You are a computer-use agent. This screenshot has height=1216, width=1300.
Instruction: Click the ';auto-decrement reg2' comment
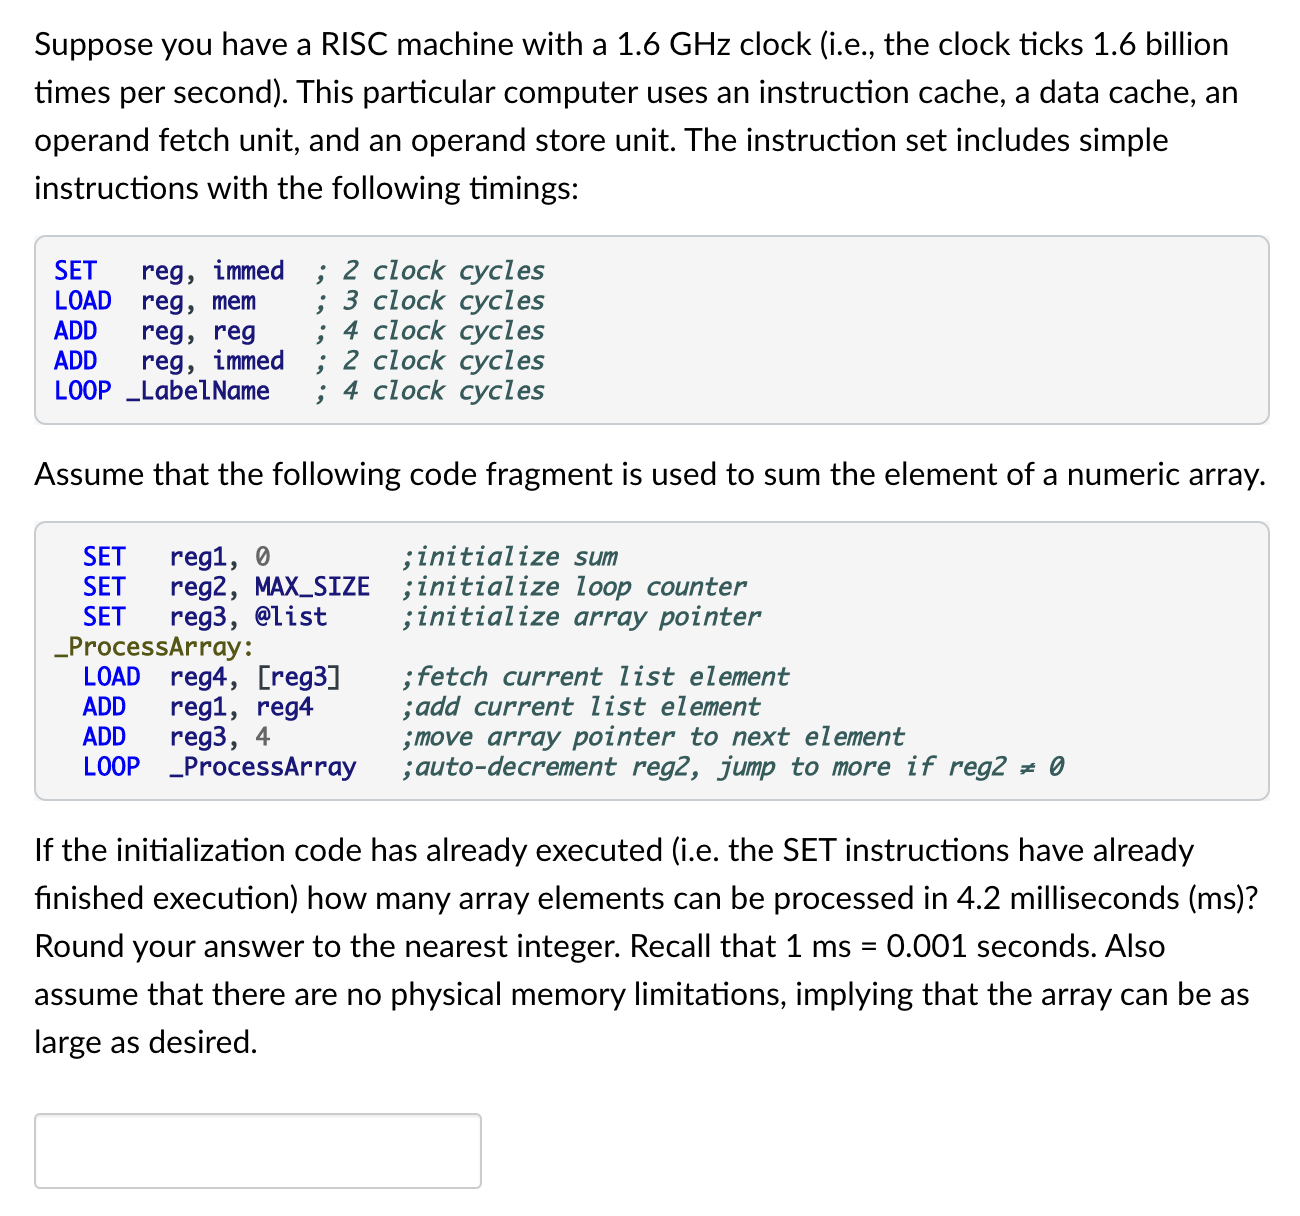pos(552,767)
